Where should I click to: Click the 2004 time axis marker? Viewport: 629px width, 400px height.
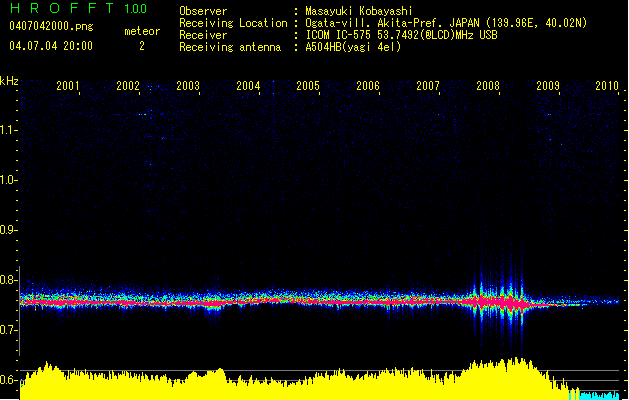(248, 85)
